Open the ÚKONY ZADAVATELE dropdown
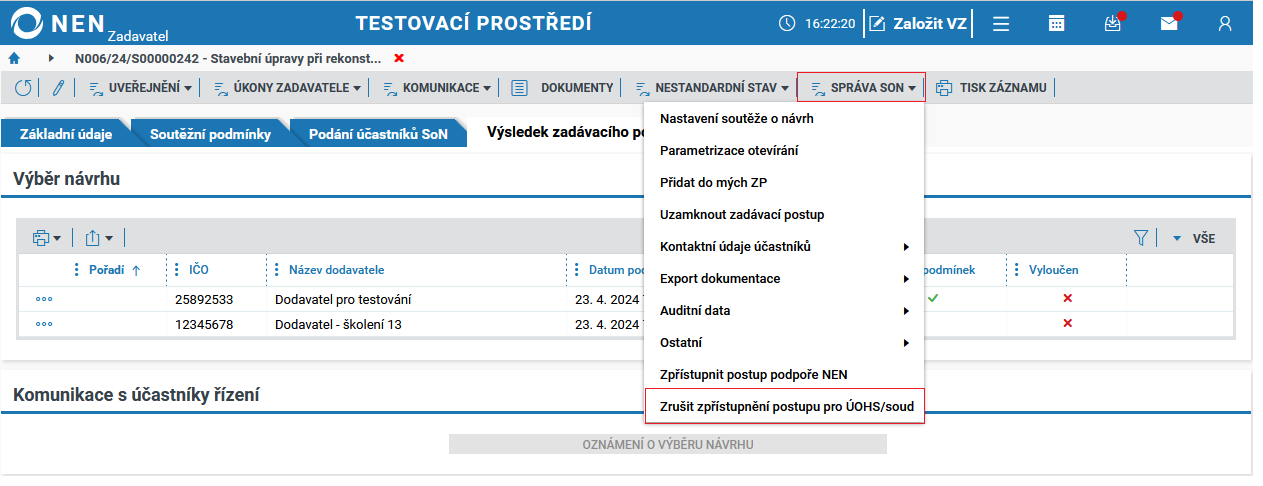 tap(288, 88)
